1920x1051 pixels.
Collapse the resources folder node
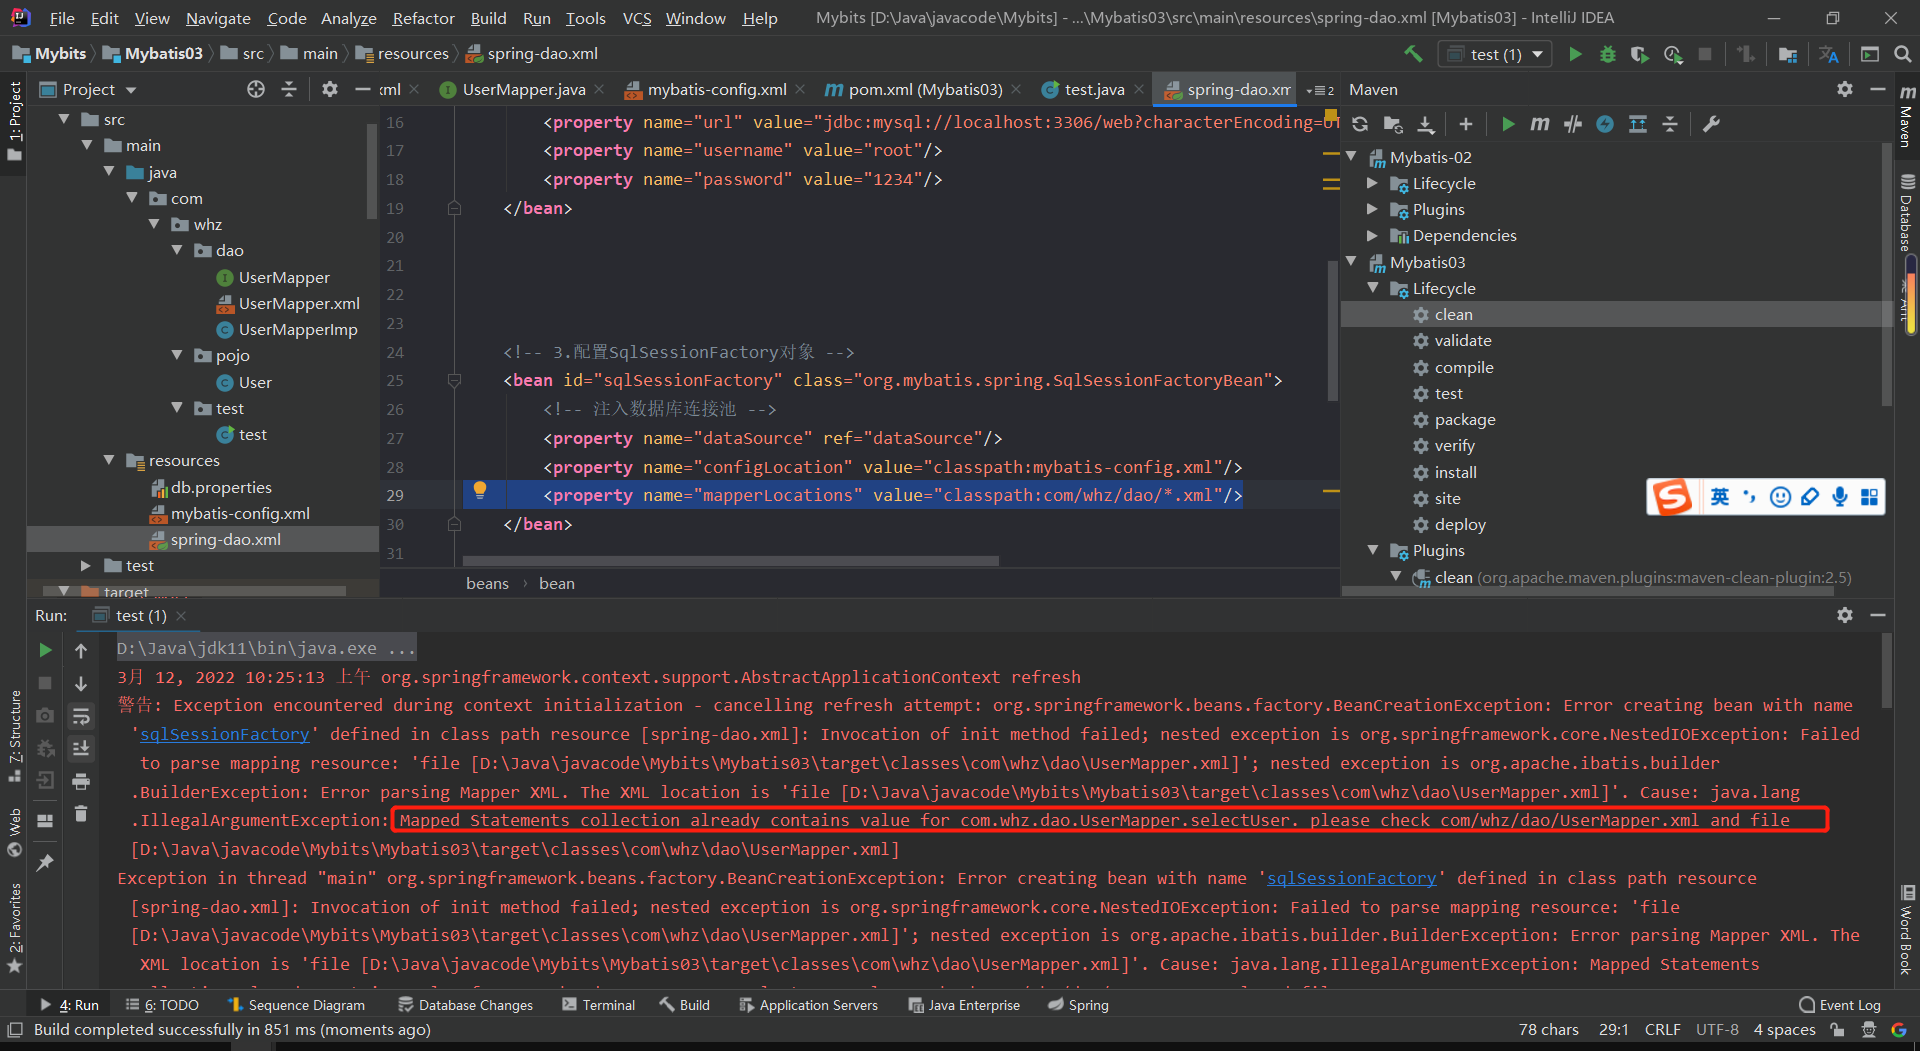click(110, 460)
